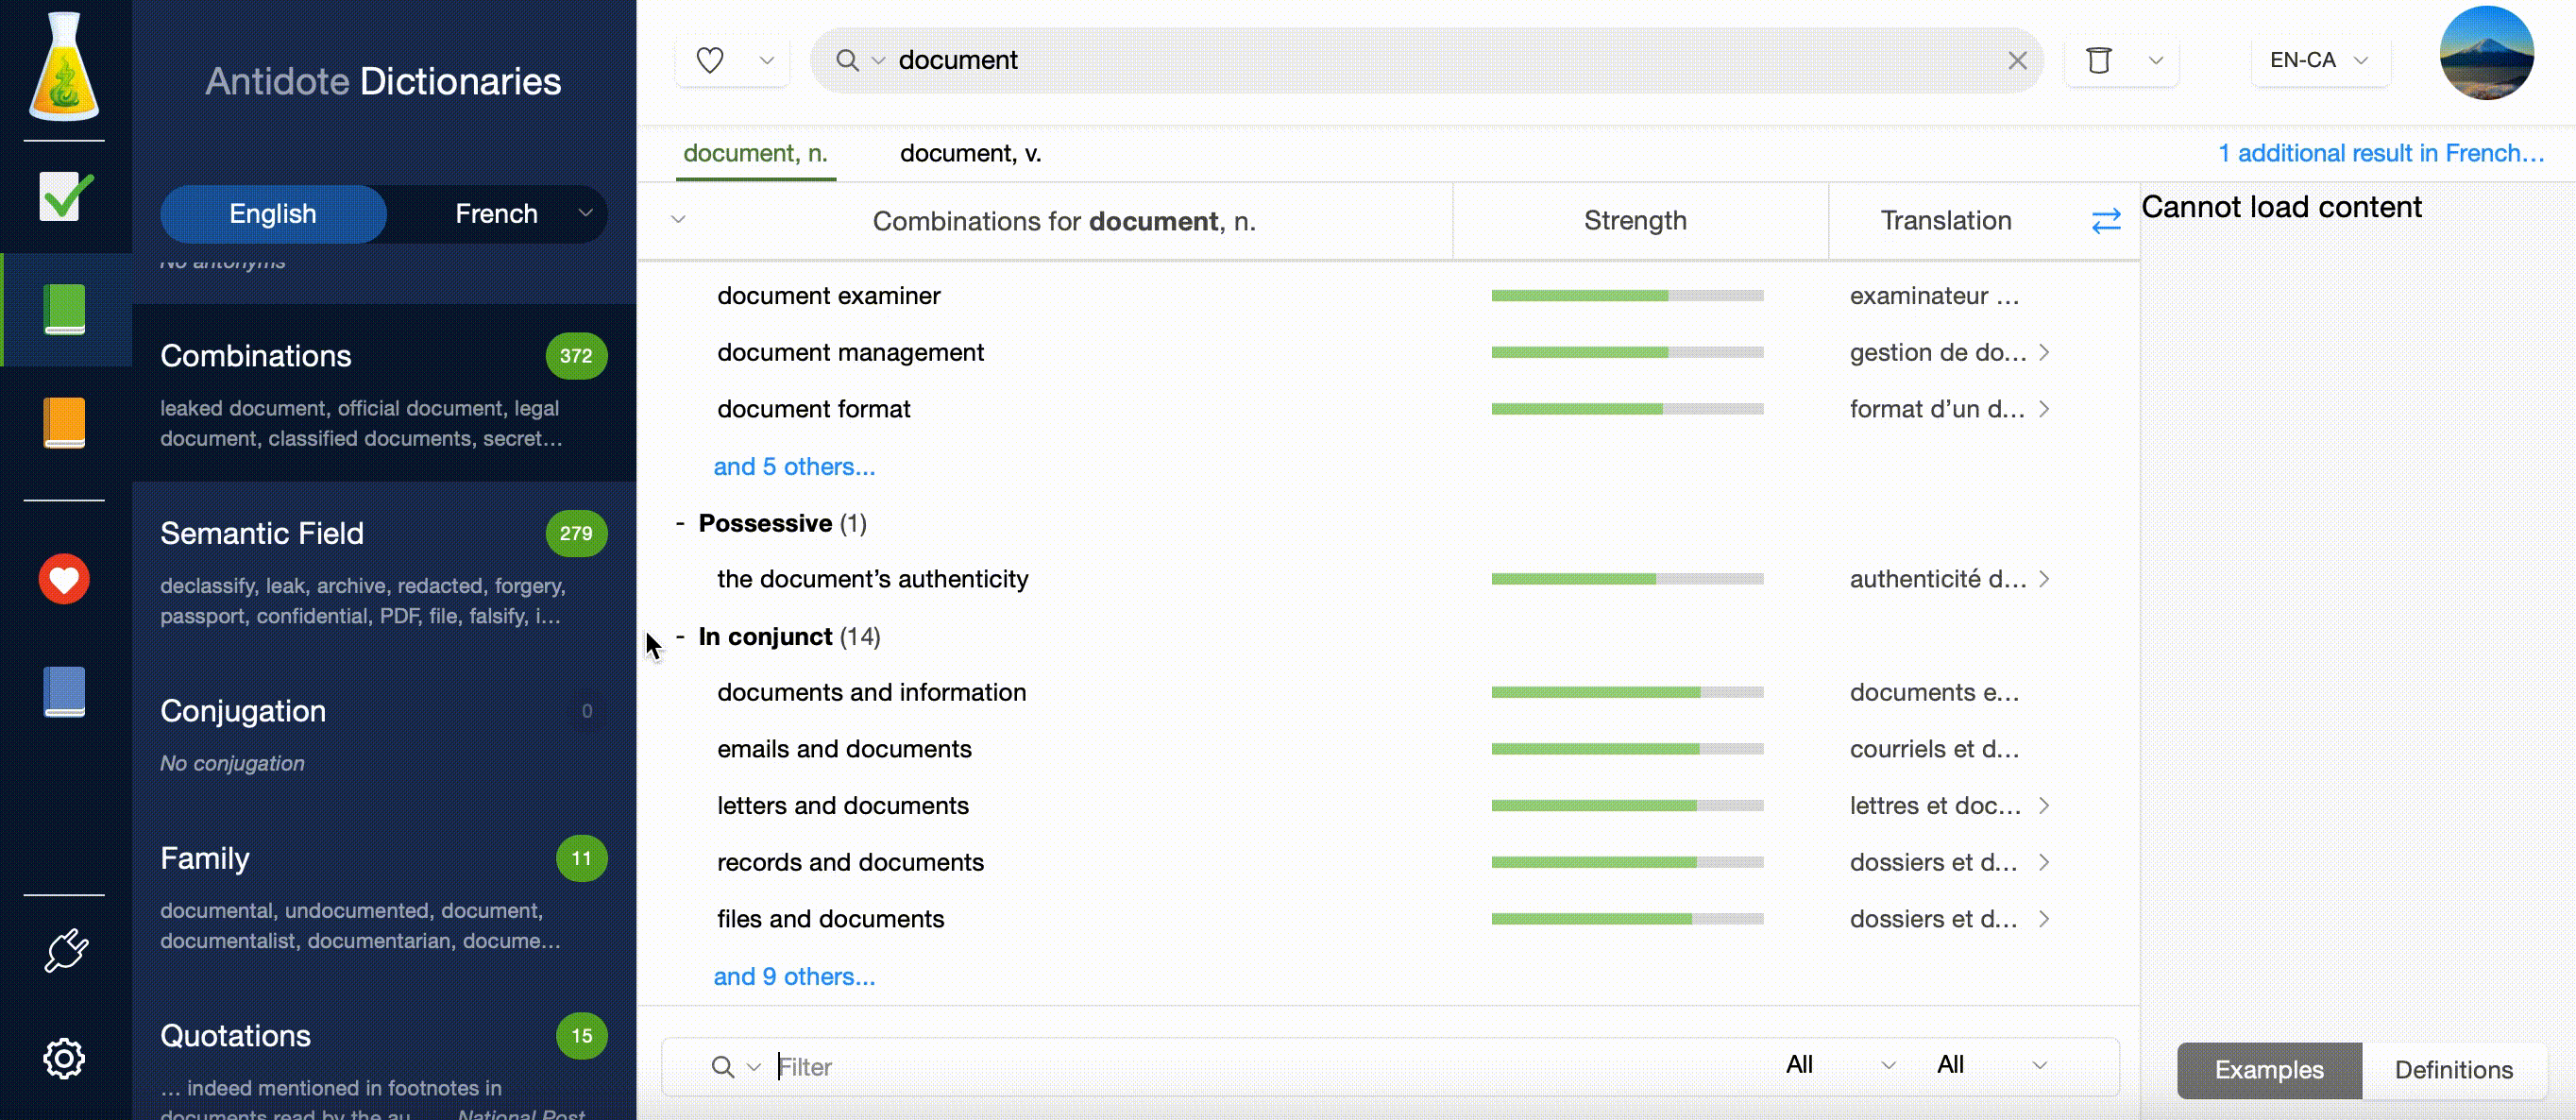Open favourites red heart sidebar icon

65,580
